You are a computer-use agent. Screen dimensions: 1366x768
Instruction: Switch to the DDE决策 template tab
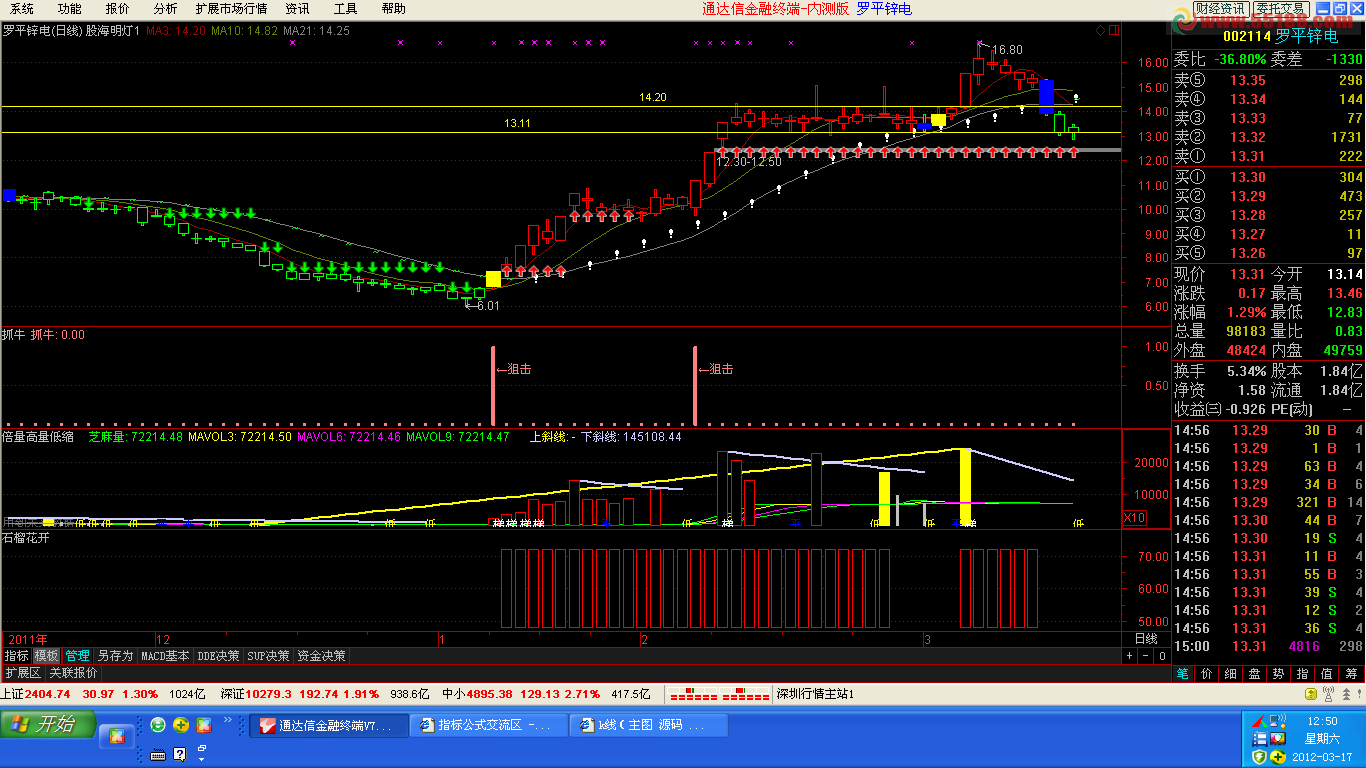coord(219,656)
